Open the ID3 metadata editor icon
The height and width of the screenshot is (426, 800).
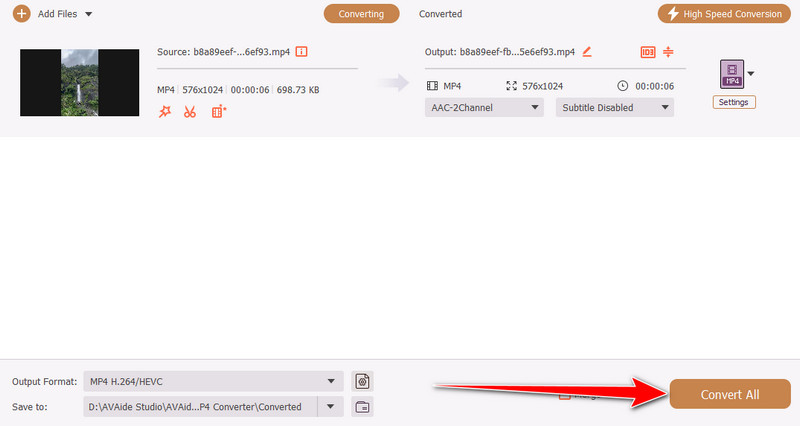click(x=647, y=52)
